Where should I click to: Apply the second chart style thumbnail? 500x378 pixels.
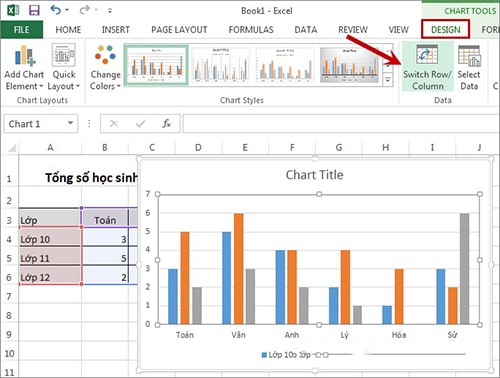tap(220, 65)
